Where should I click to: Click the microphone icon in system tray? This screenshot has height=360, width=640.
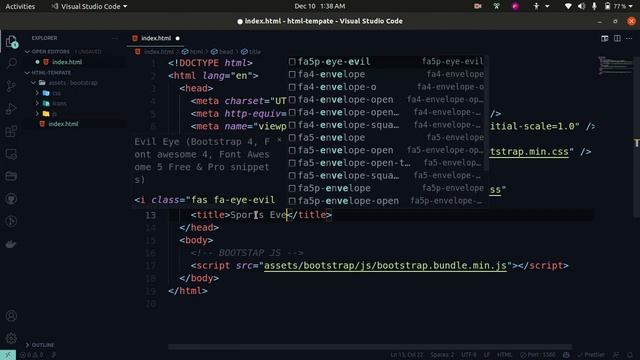pos(594,6)
